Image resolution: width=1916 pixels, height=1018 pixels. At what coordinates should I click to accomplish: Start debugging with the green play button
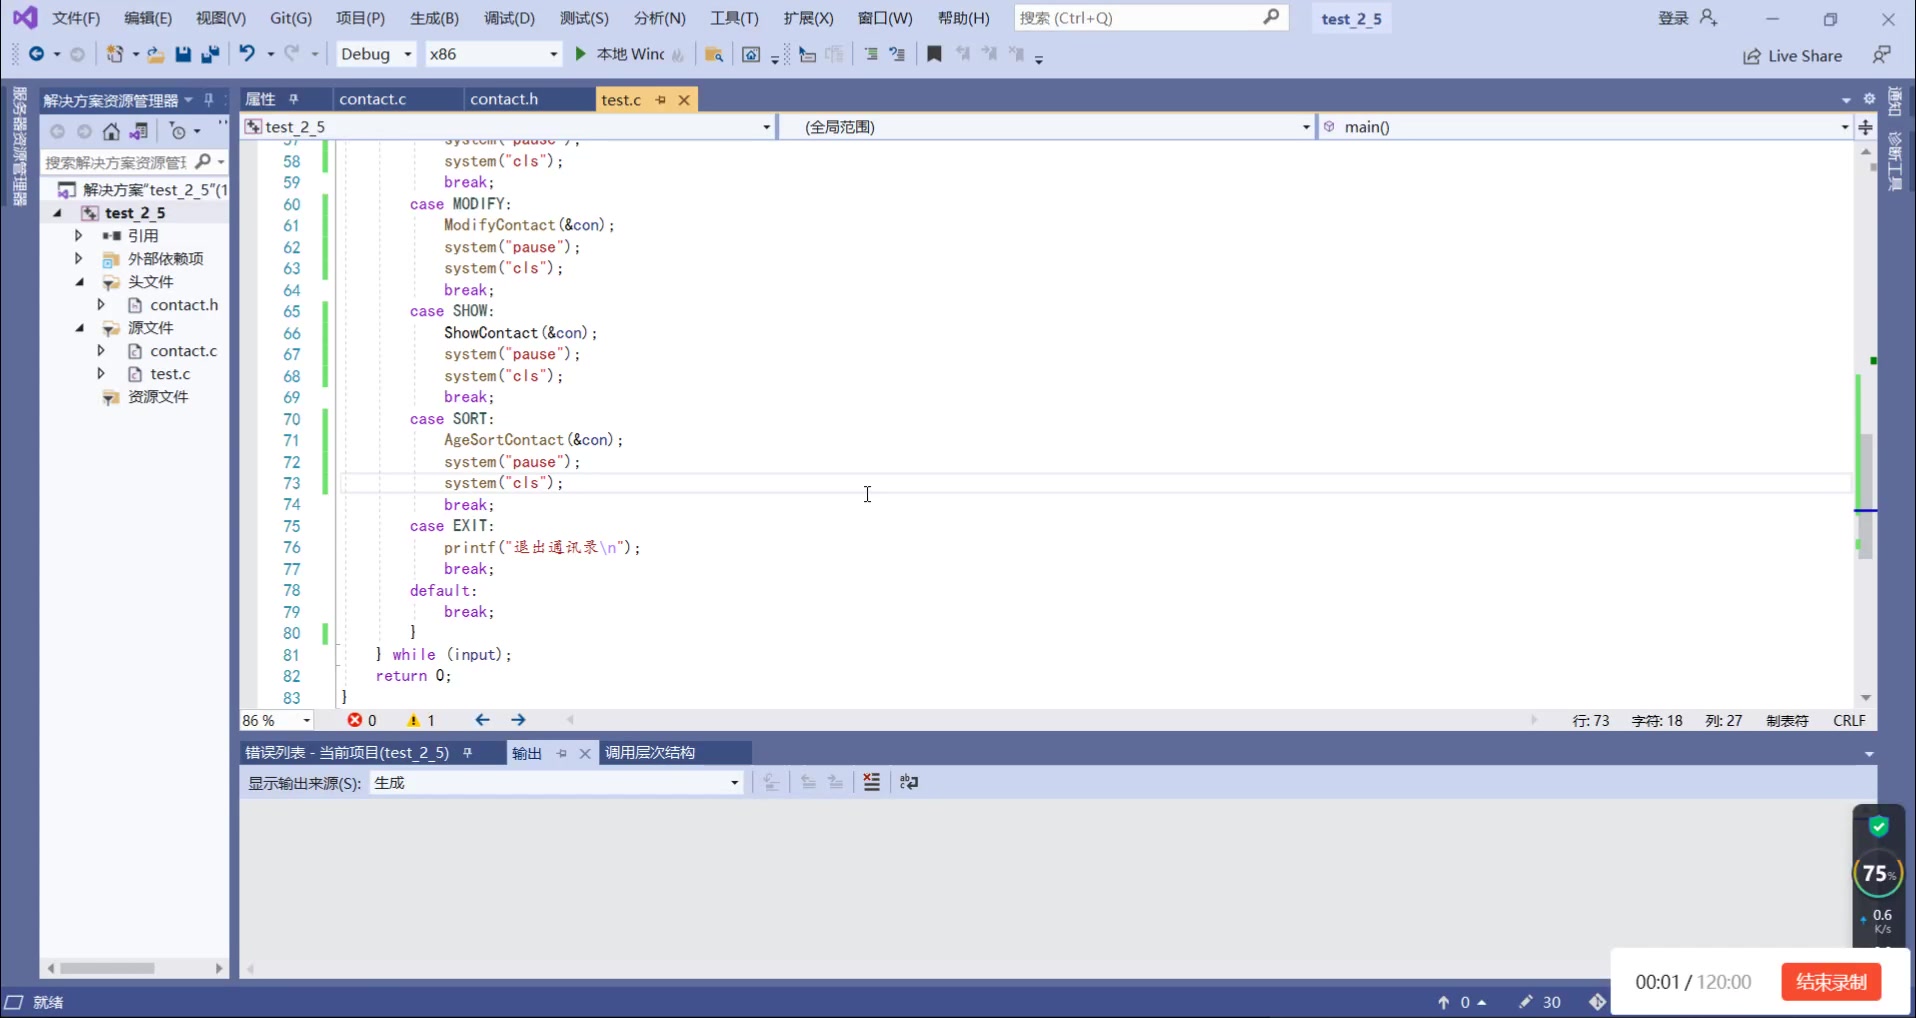click(581, 54)
